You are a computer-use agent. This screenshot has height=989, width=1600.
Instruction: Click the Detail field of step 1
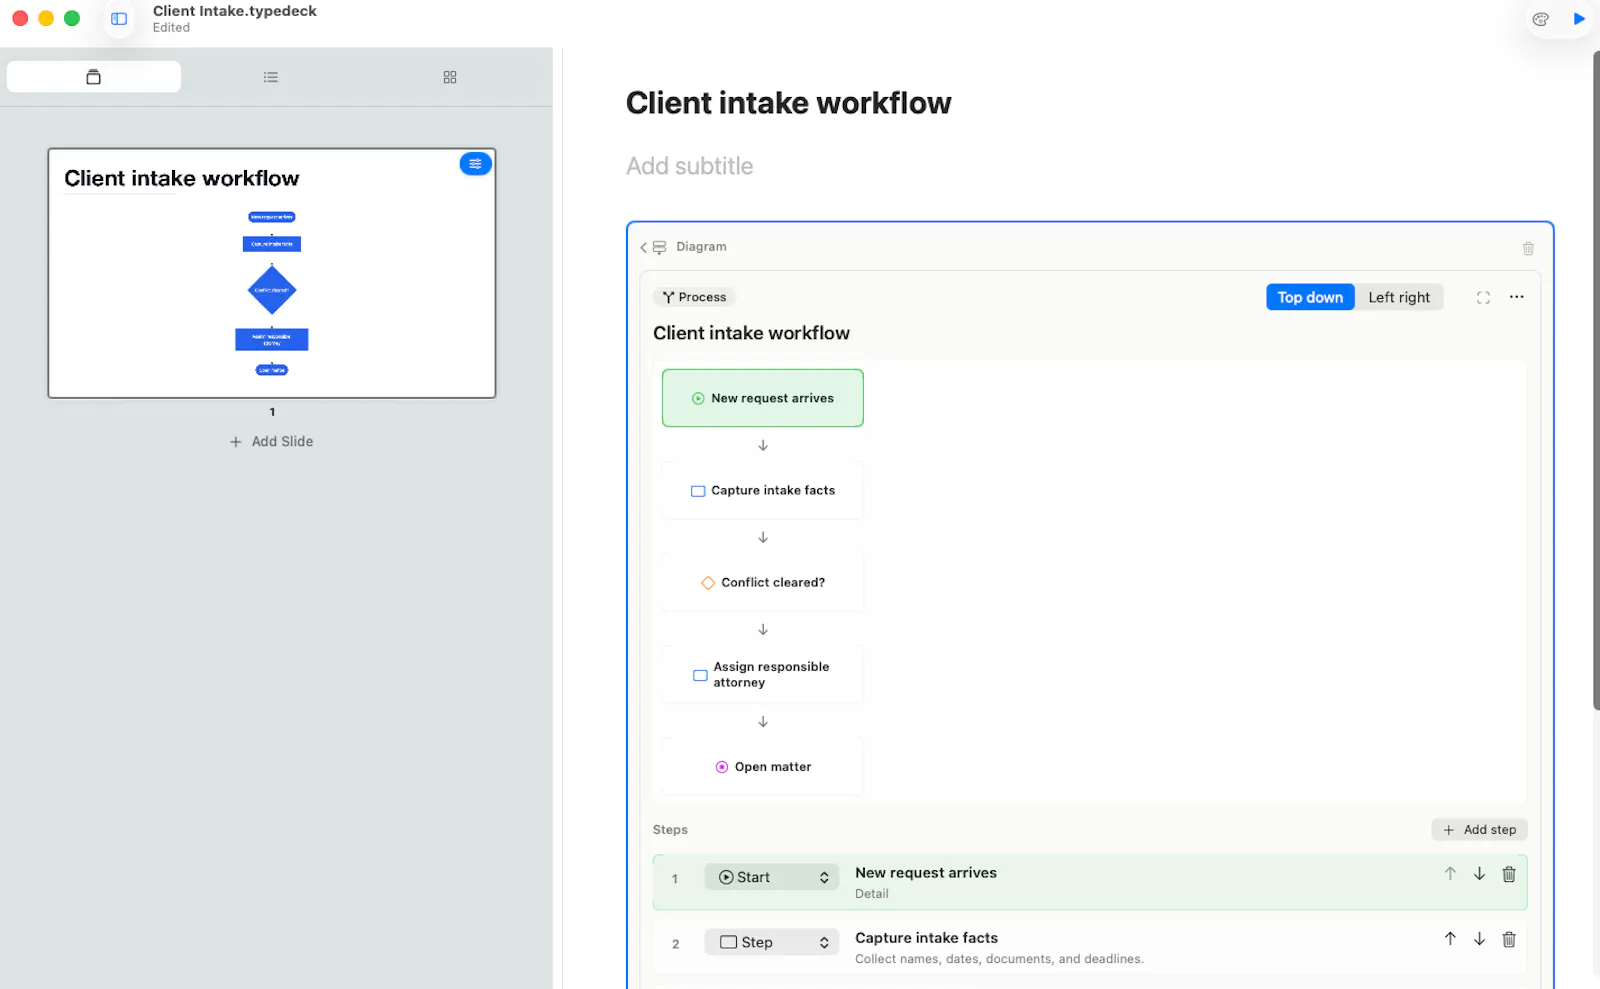[x=872, y=894]
